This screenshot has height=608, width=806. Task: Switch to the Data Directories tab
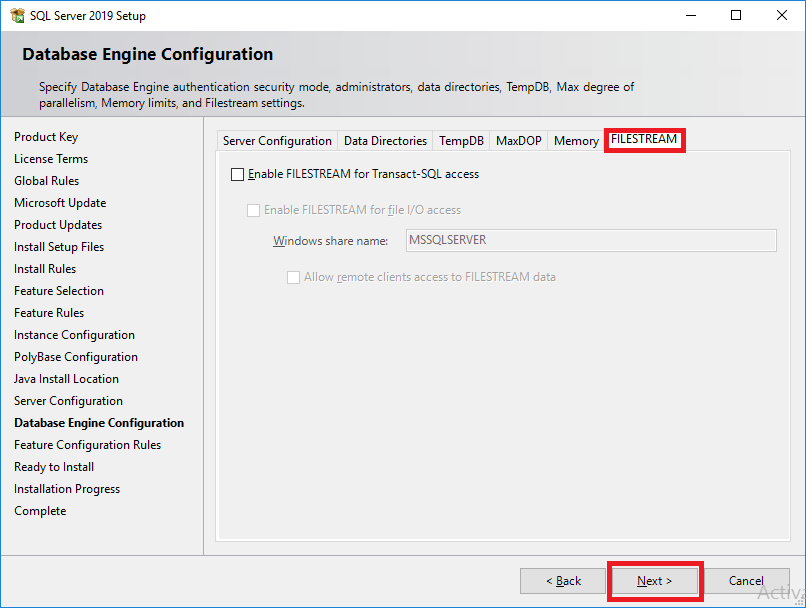[385, 140]
